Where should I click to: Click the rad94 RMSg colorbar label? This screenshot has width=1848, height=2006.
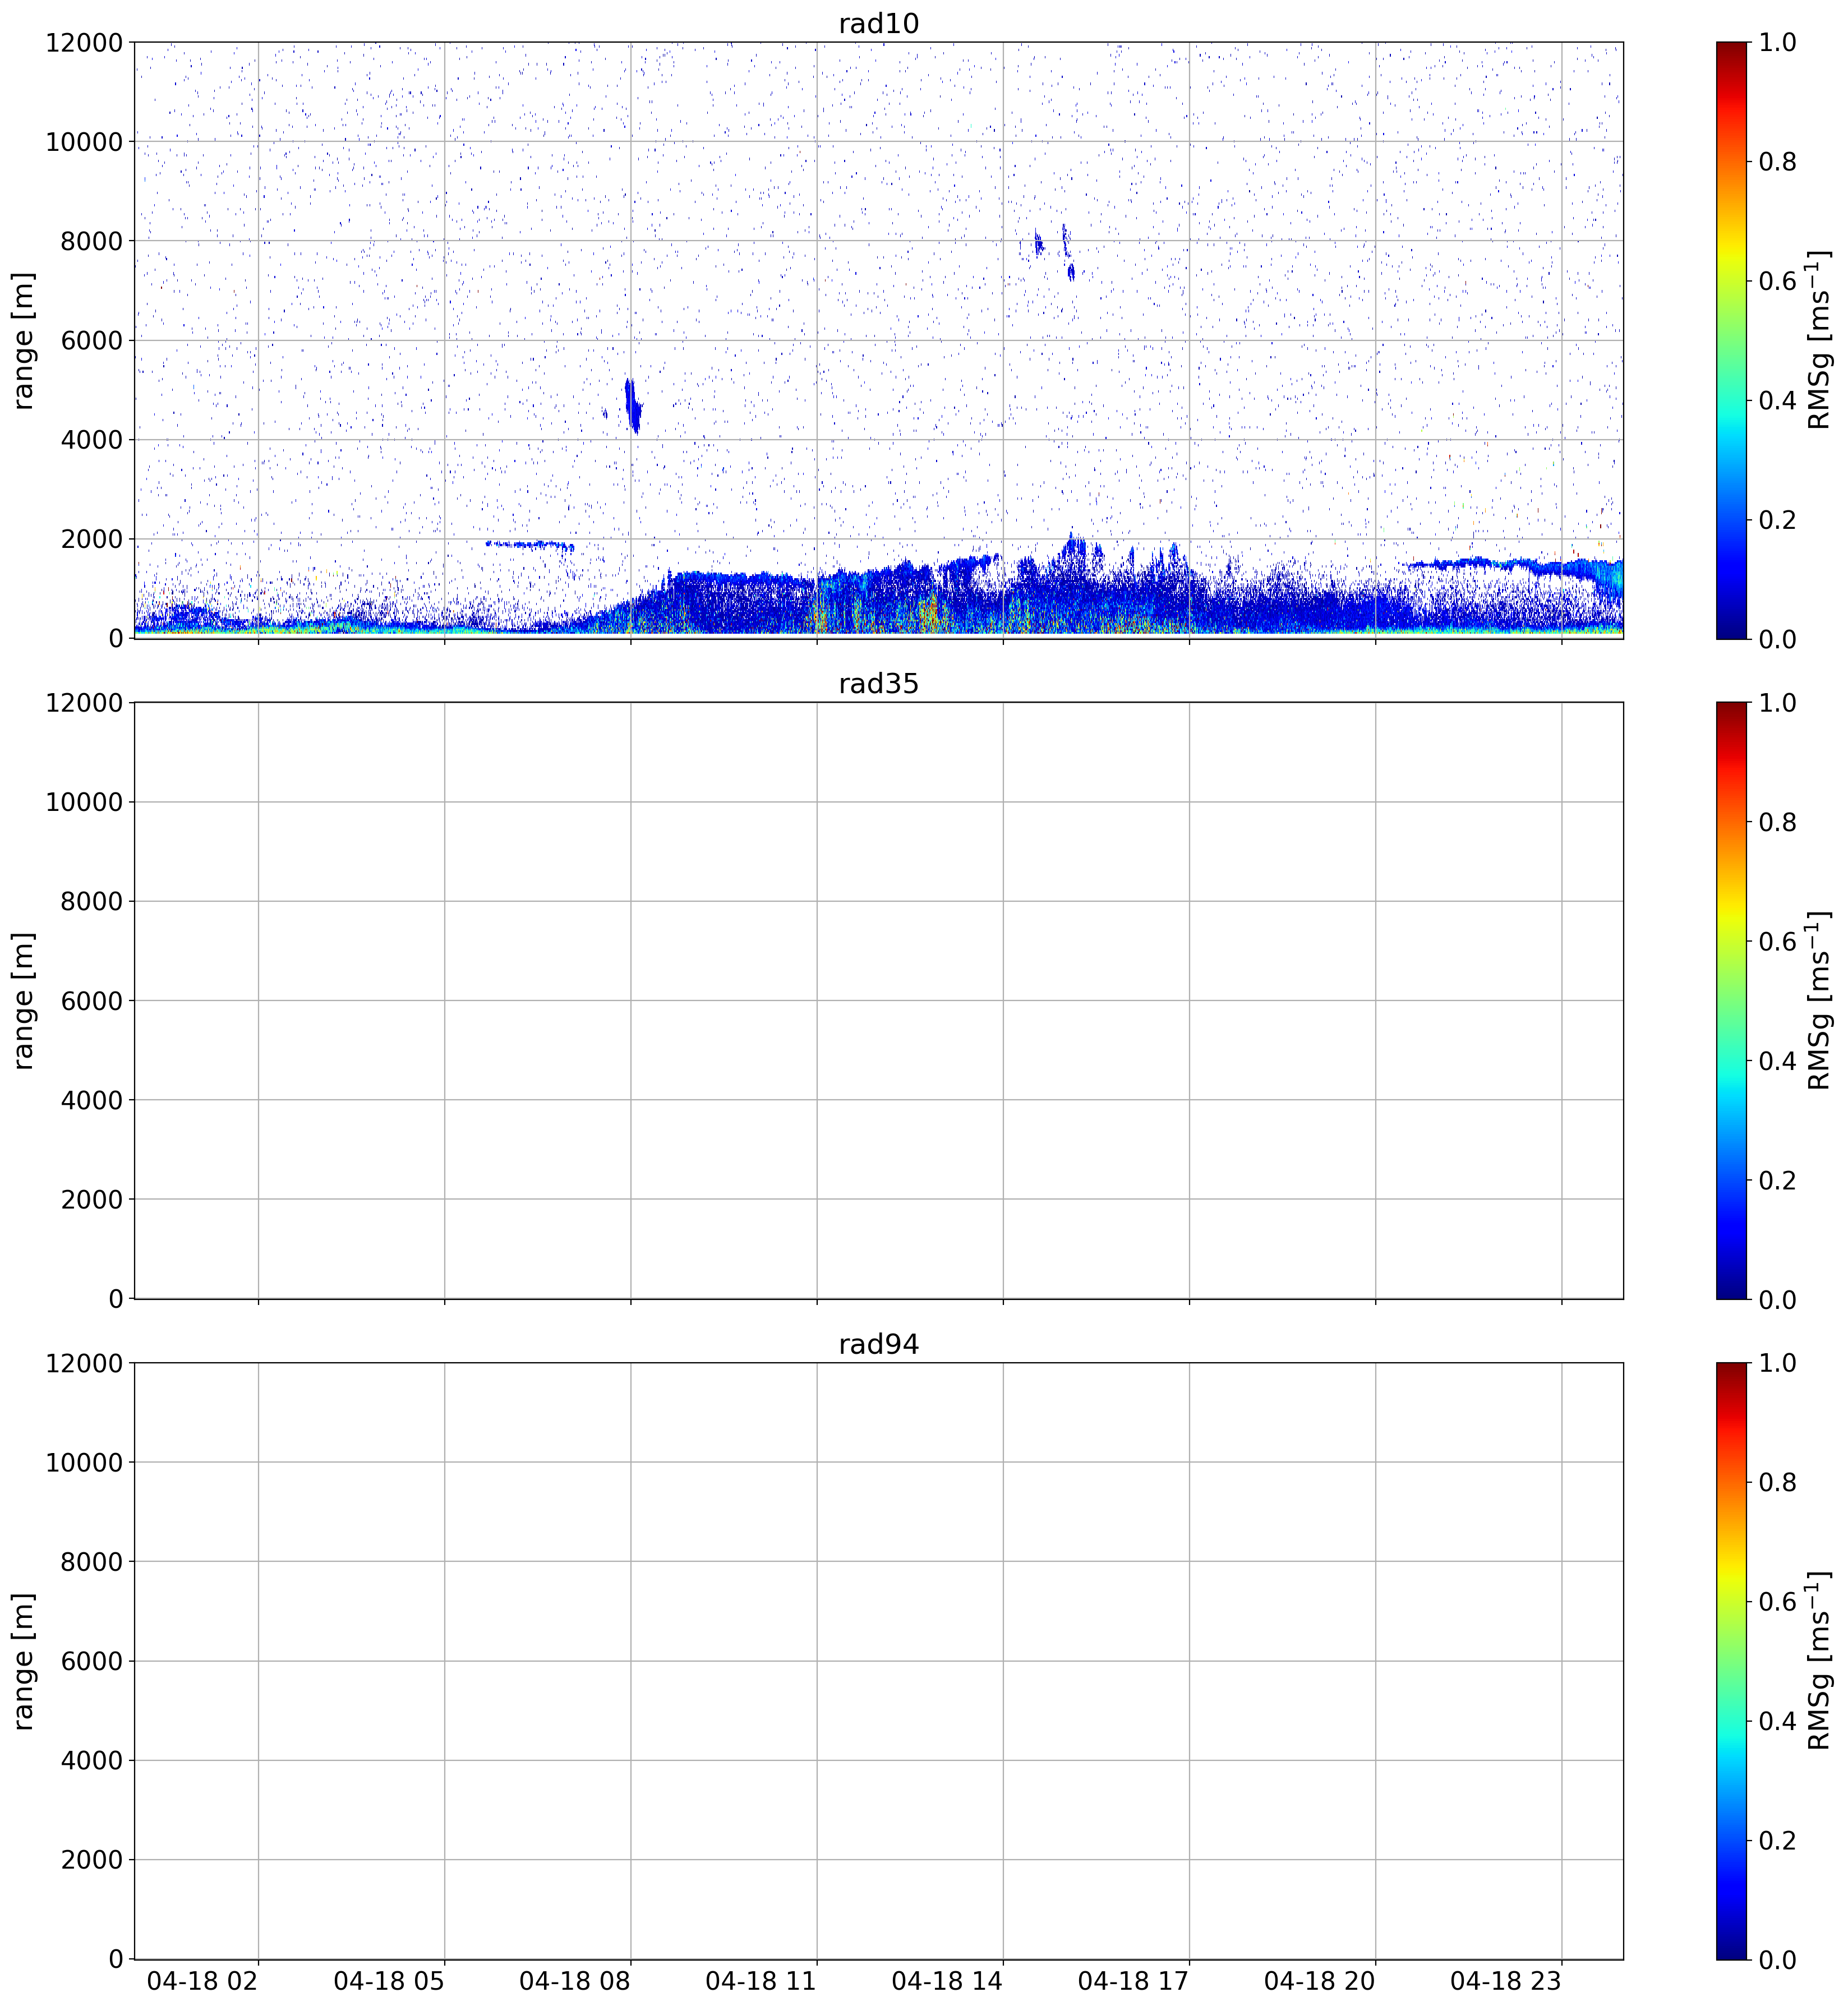click(1819, 1661)
